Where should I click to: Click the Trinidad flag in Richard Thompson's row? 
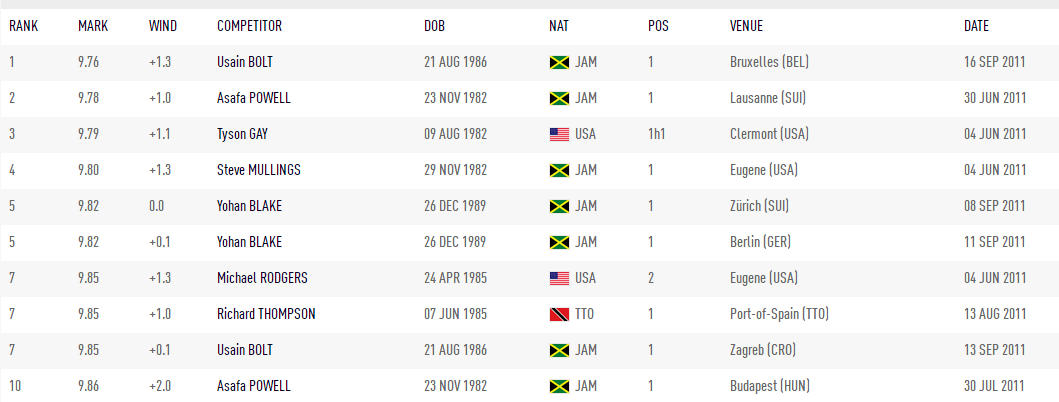coord(559,314)
